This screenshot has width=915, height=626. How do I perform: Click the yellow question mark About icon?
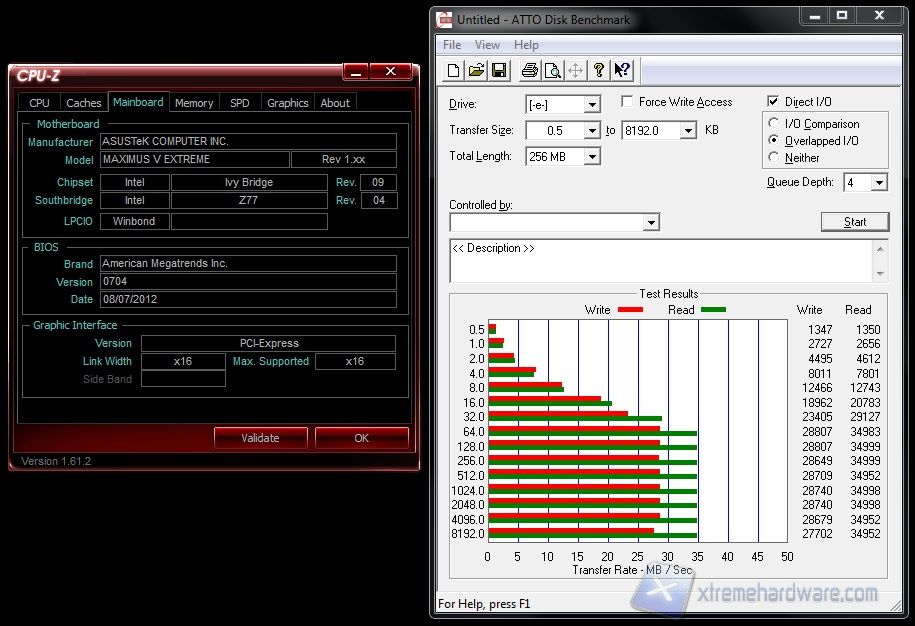[x=599, y=70]
